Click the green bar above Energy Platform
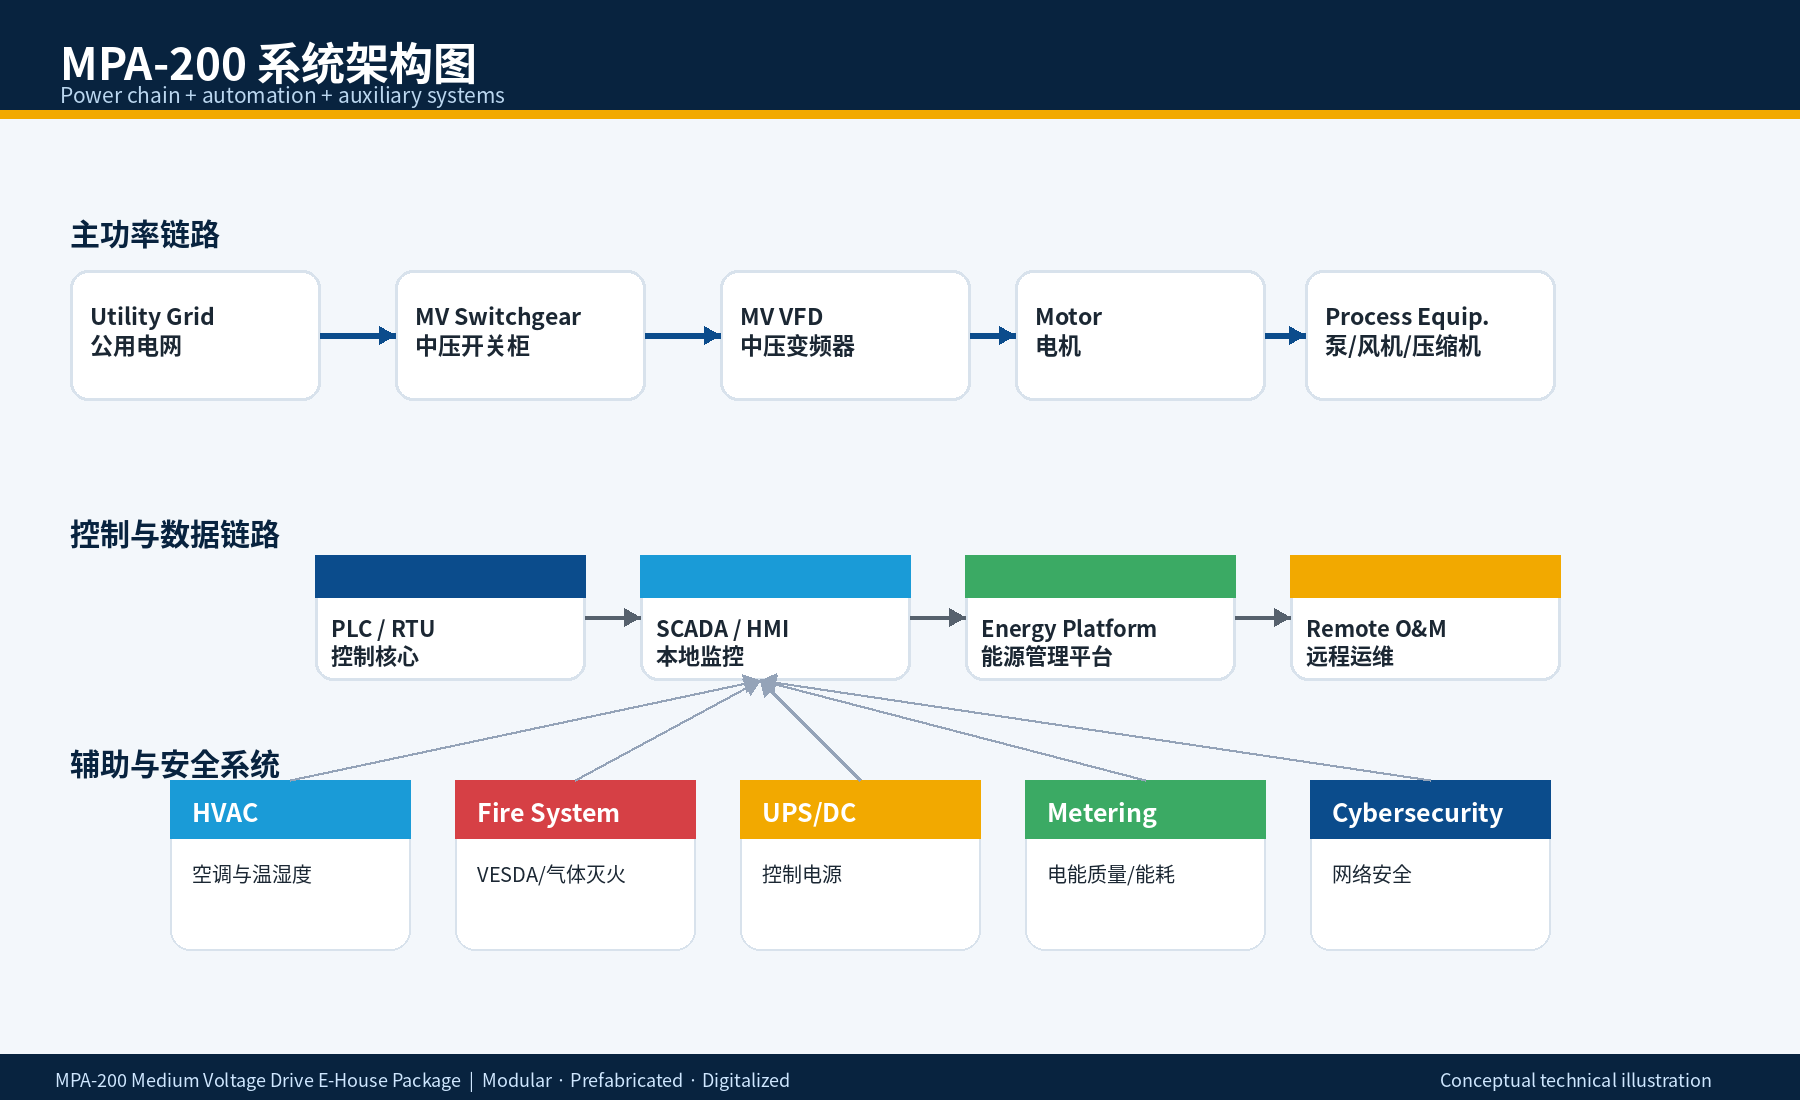This screenshot has height=1100, width=1800. click(1100, 576)
